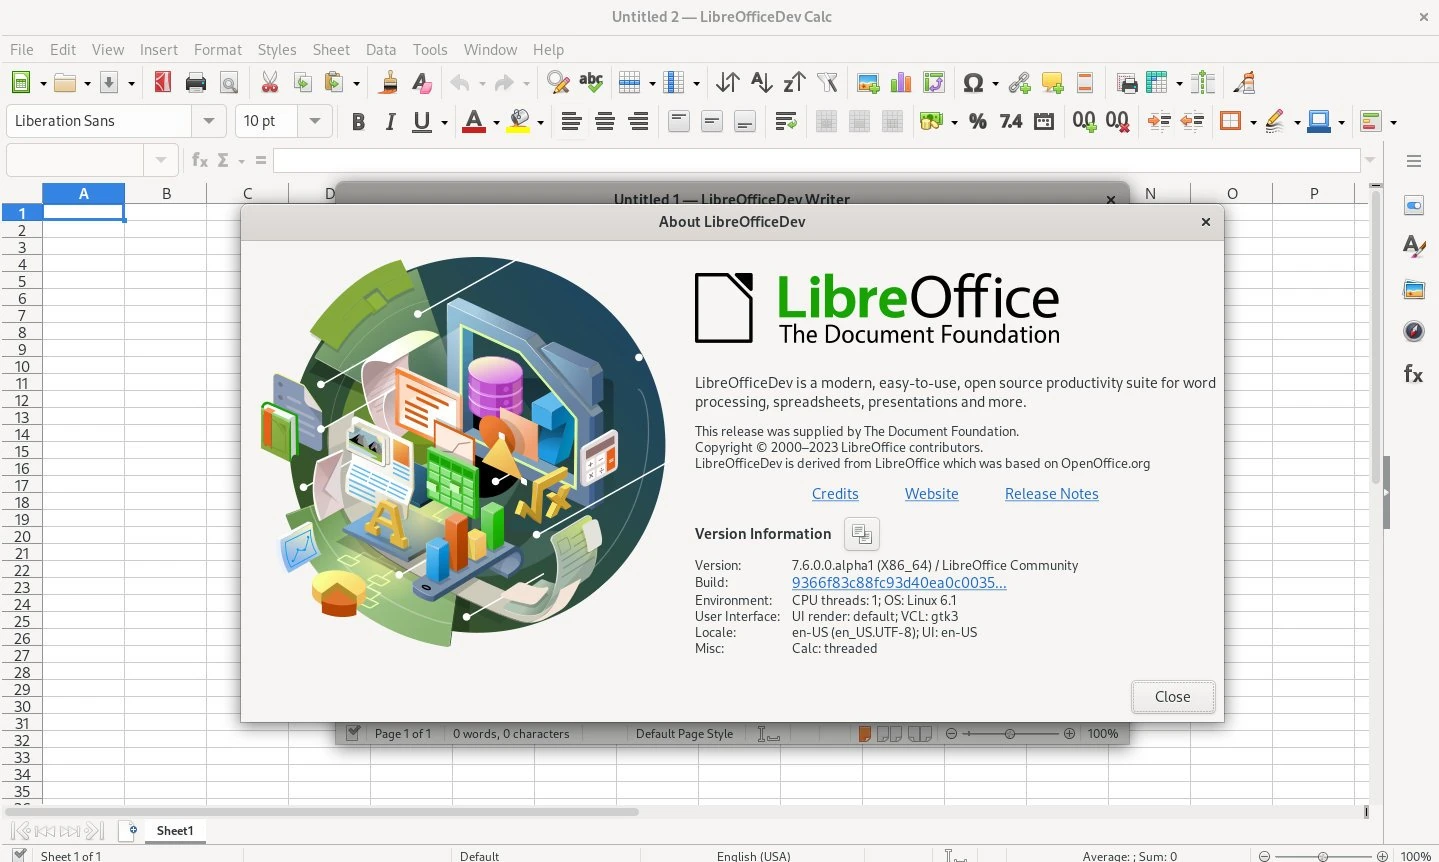Click the formula input line
The height and width of the screenshot is (862, 1439).
(815, 160)
